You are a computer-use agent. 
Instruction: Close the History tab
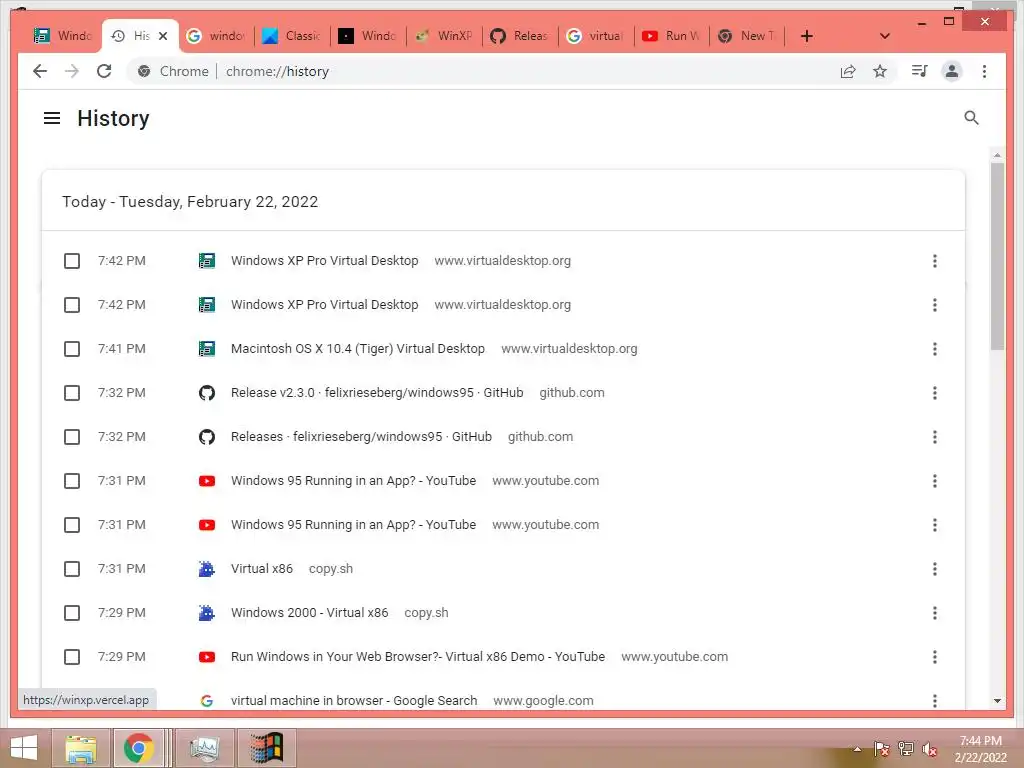coord(163,36)
